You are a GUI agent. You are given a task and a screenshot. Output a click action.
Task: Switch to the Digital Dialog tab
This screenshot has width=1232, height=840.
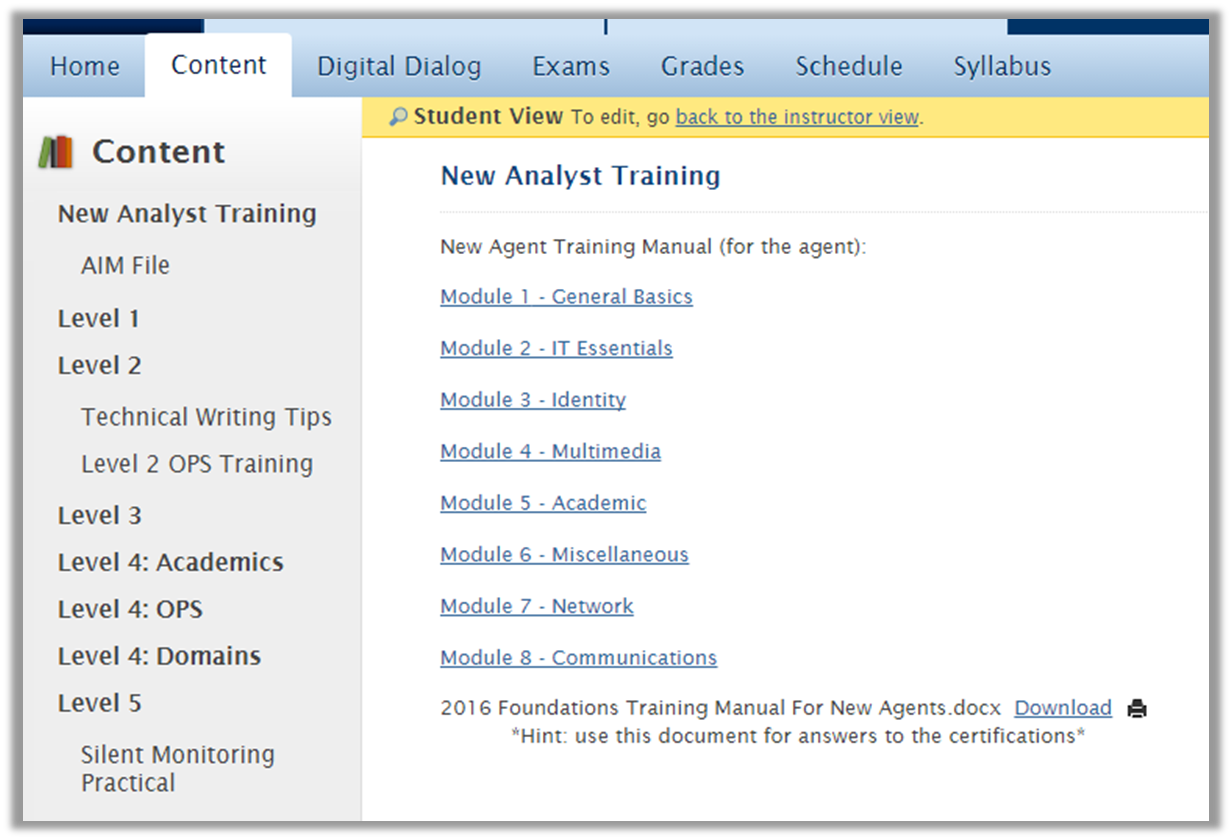click(399, 65)
